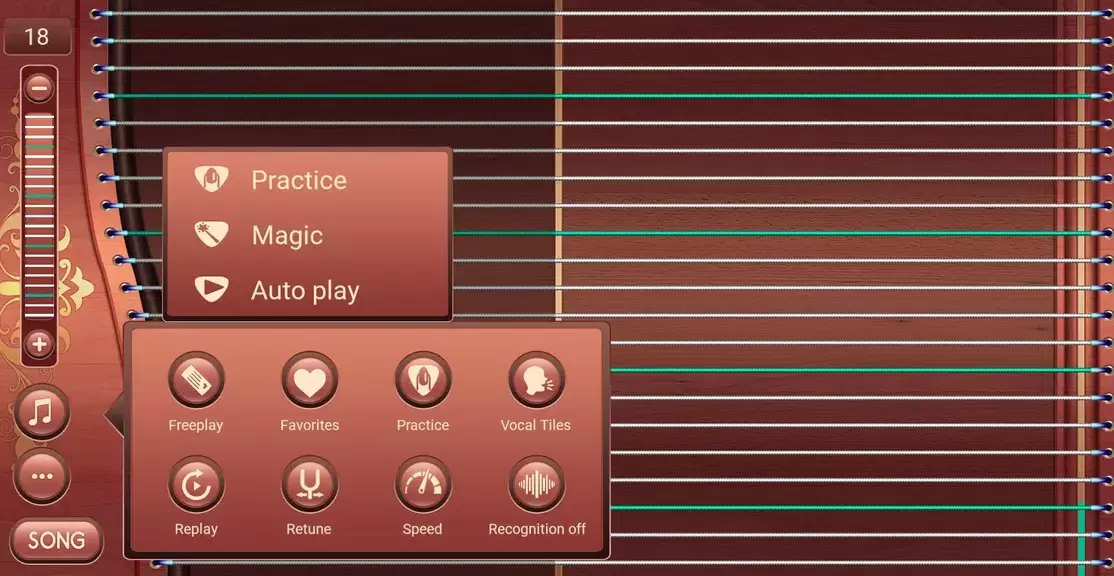This screenshot has height=576, width=1114.
Task: Open the Retune tuning fork icon
Action: click(309, 485)
